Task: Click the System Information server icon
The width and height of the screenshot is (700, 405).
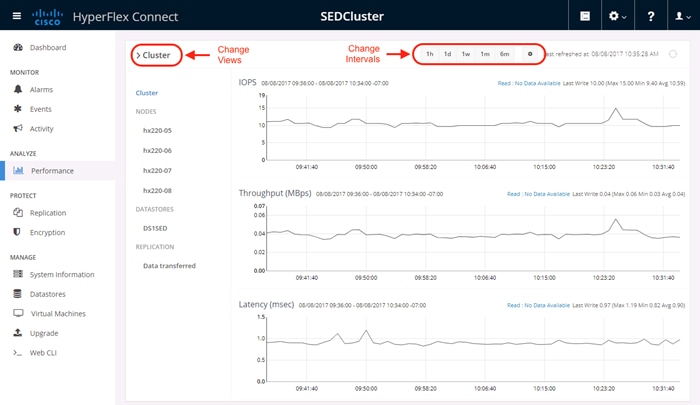Action: click(18, 274)
